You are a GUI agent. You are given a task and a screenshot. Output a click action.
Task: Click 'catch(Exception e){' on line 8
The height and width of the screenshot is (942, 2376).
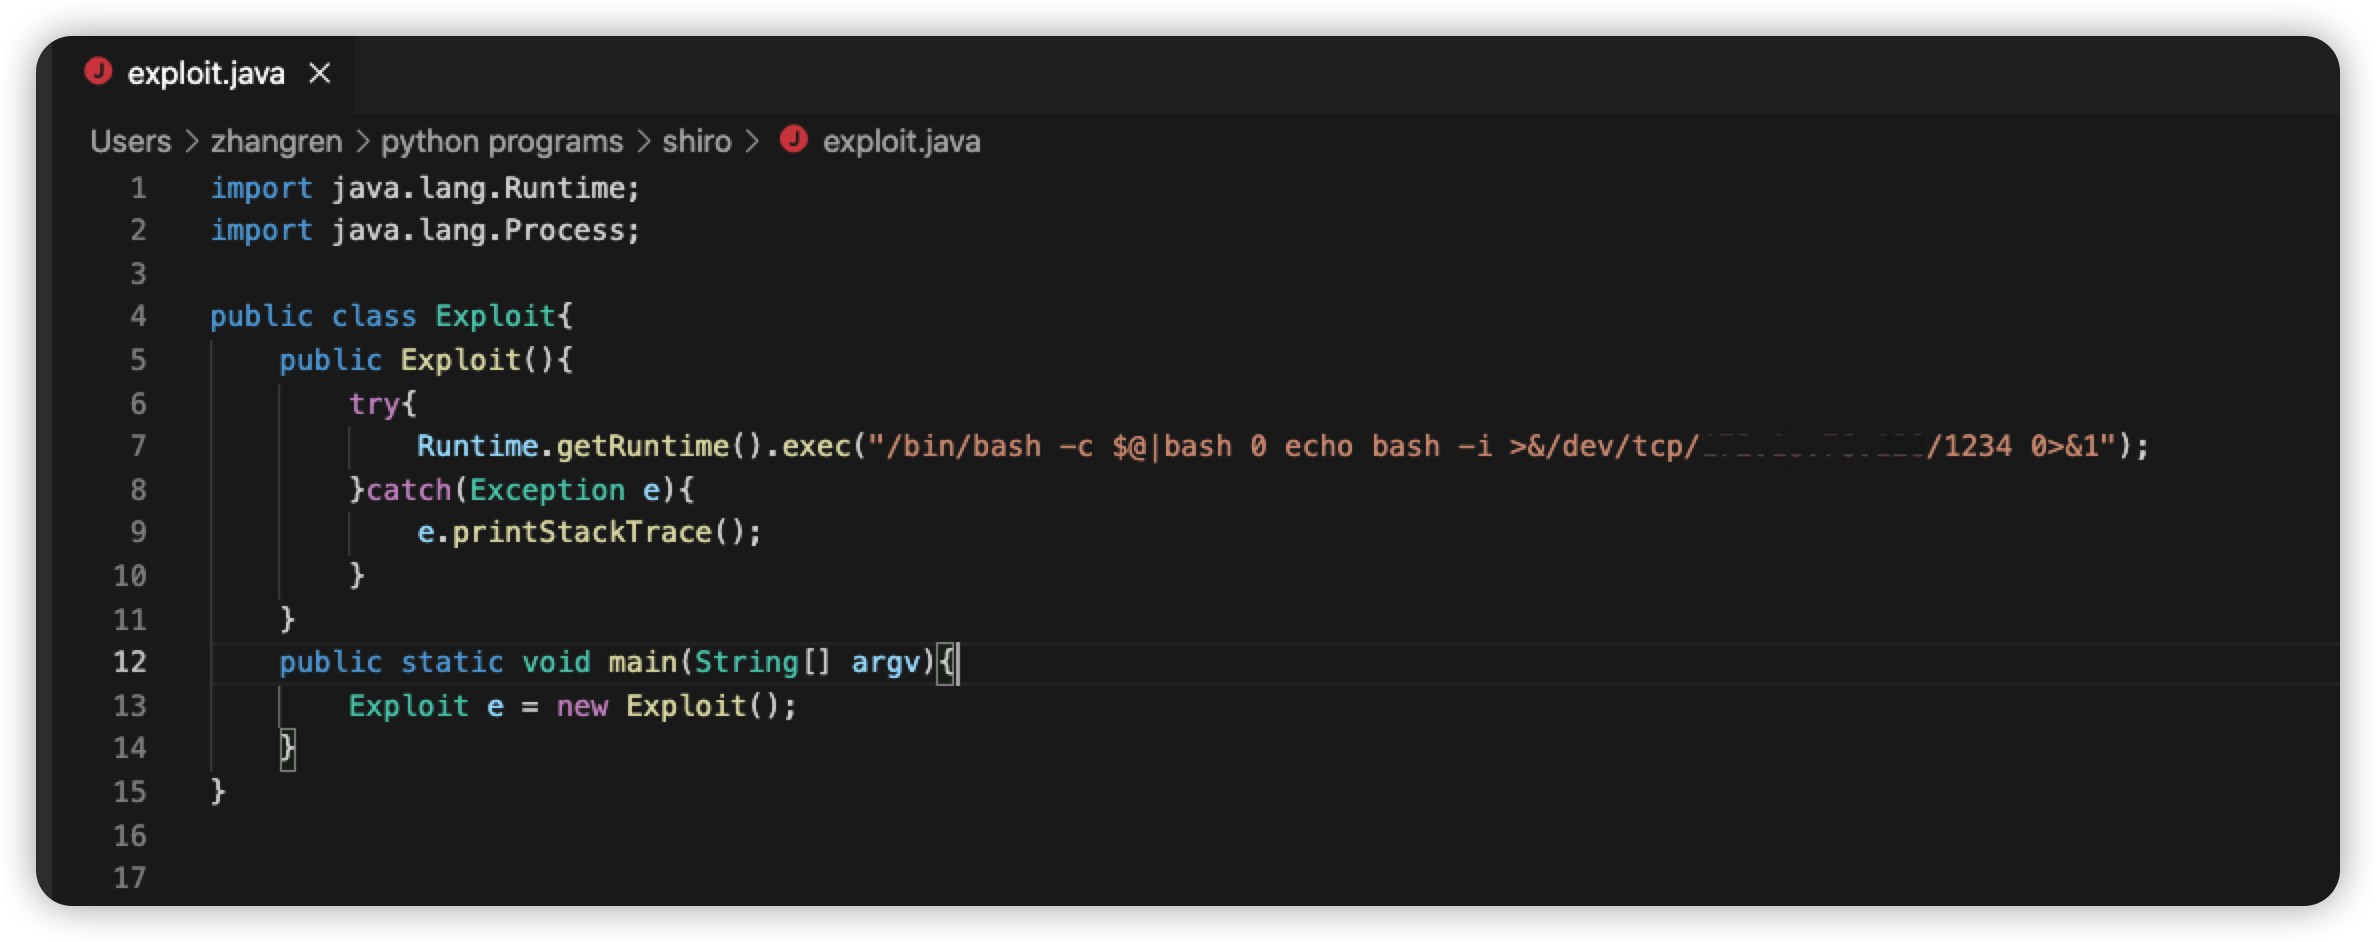point(530,490)
